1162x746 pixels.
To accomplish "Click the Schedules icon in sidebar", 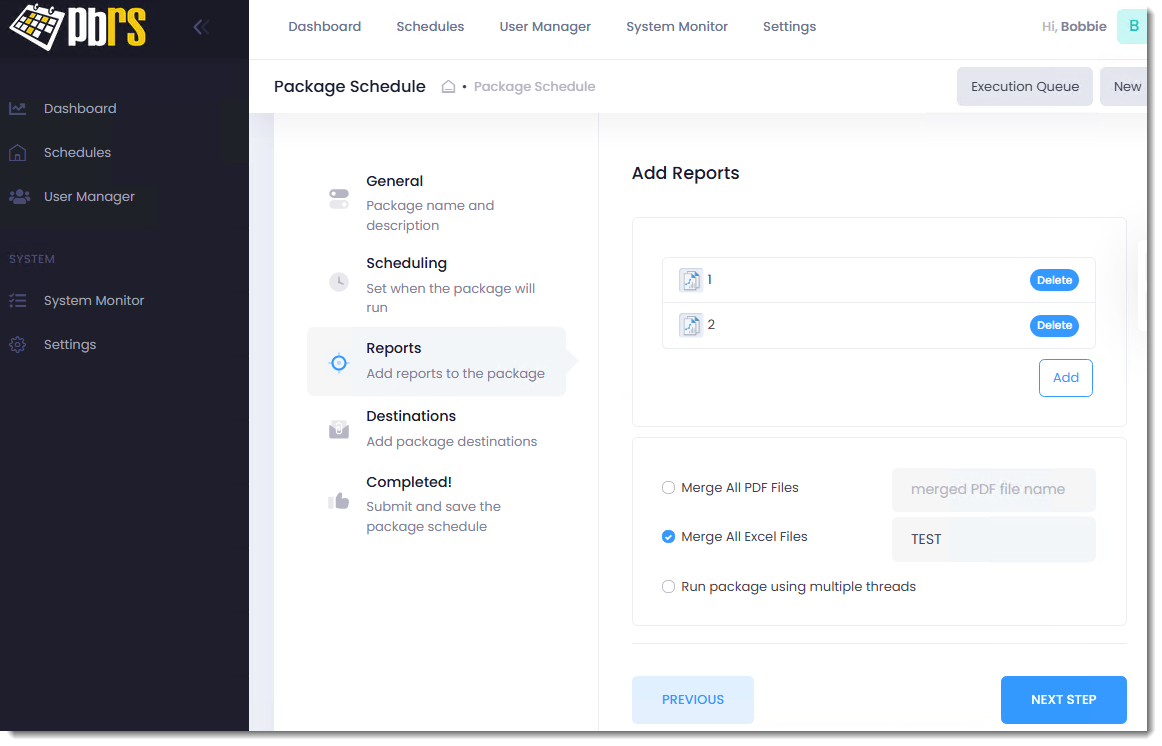I will click(18, 153).
